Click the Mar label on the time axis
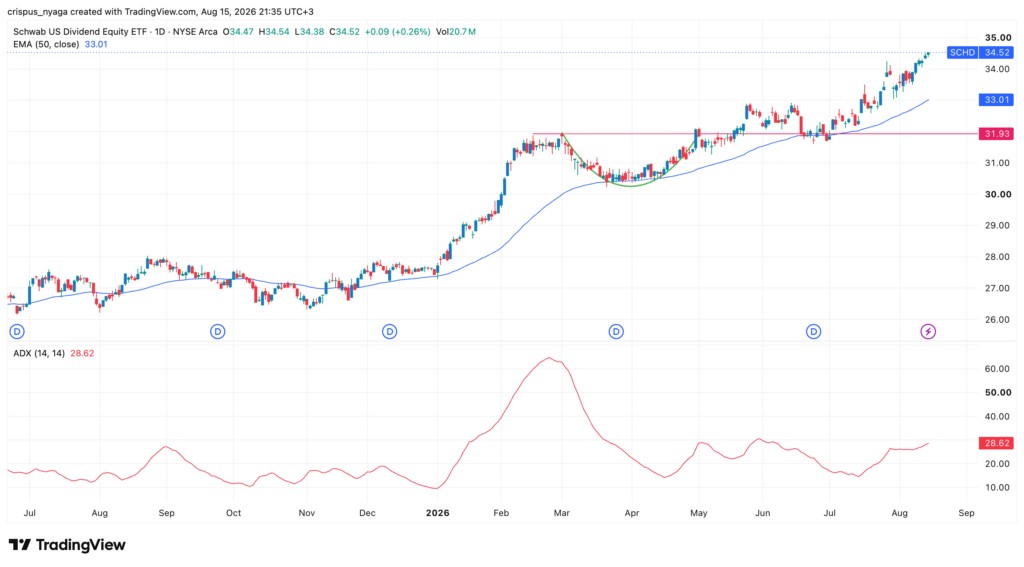The width and height of the screenshot is (1024, 567). point(562,513)
